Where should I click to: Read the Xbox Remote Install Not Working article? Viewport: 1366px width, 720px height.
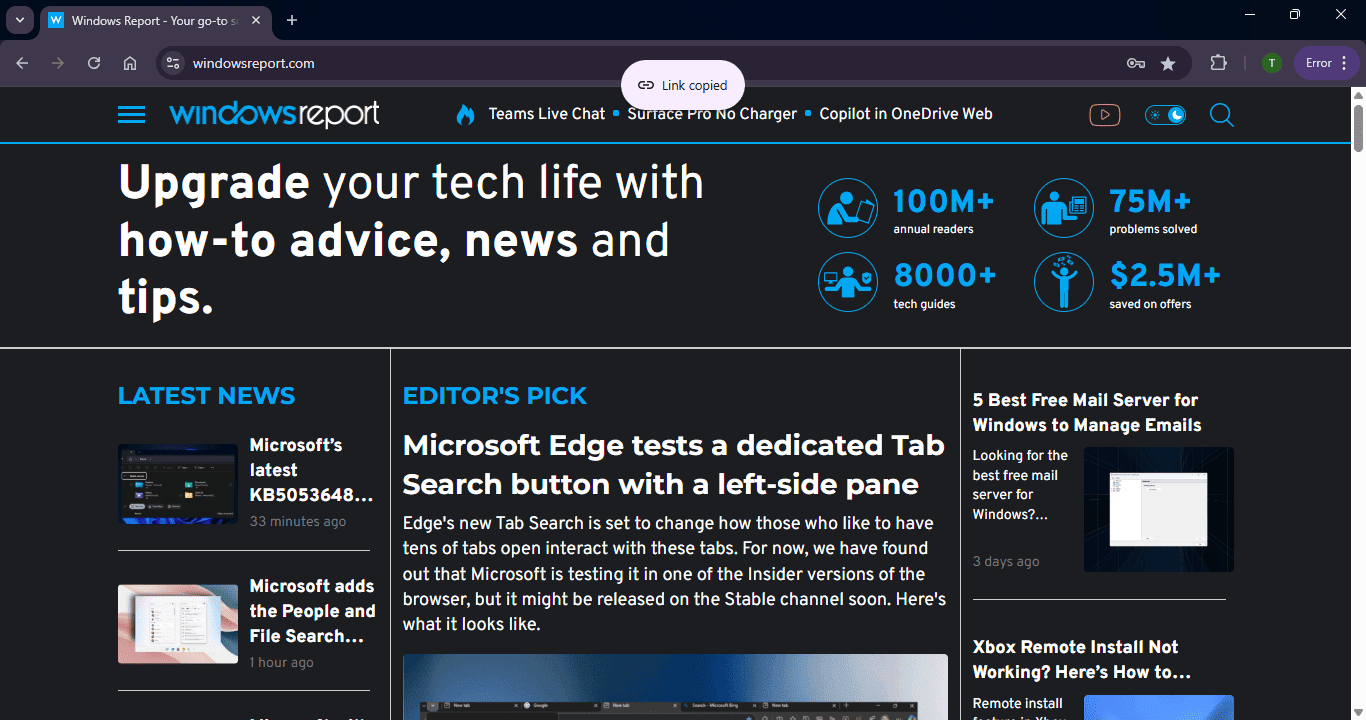click(x=1082, y=659)
